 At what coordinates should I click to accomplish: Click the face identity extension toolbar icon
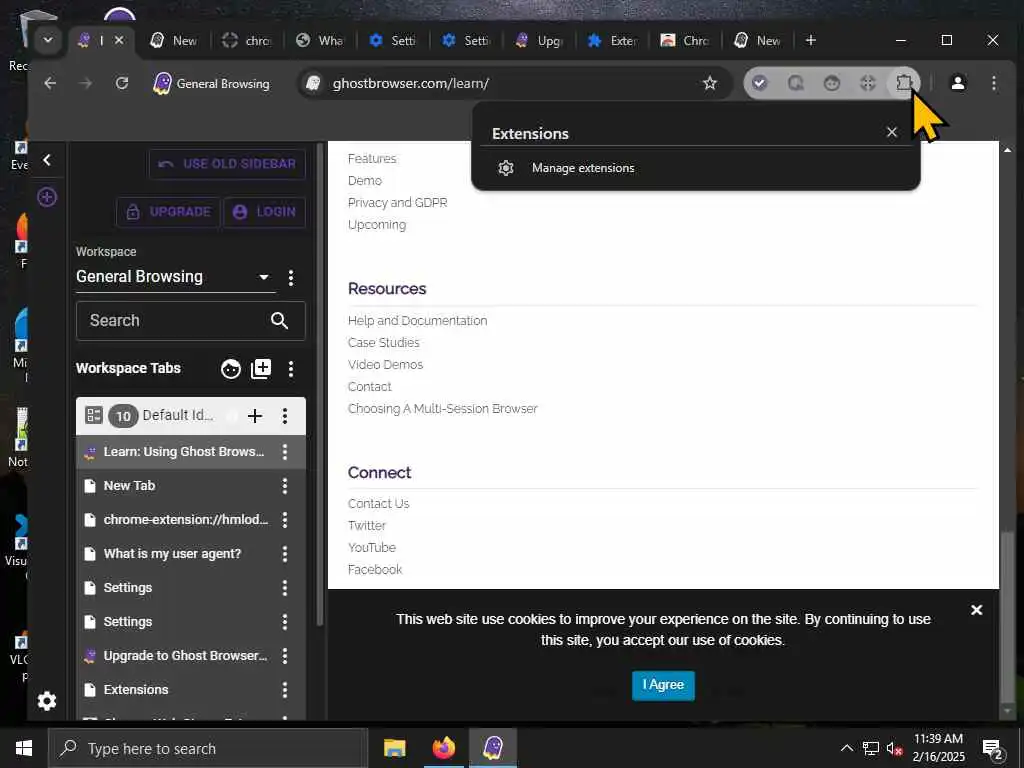click(x=831, y=83)
